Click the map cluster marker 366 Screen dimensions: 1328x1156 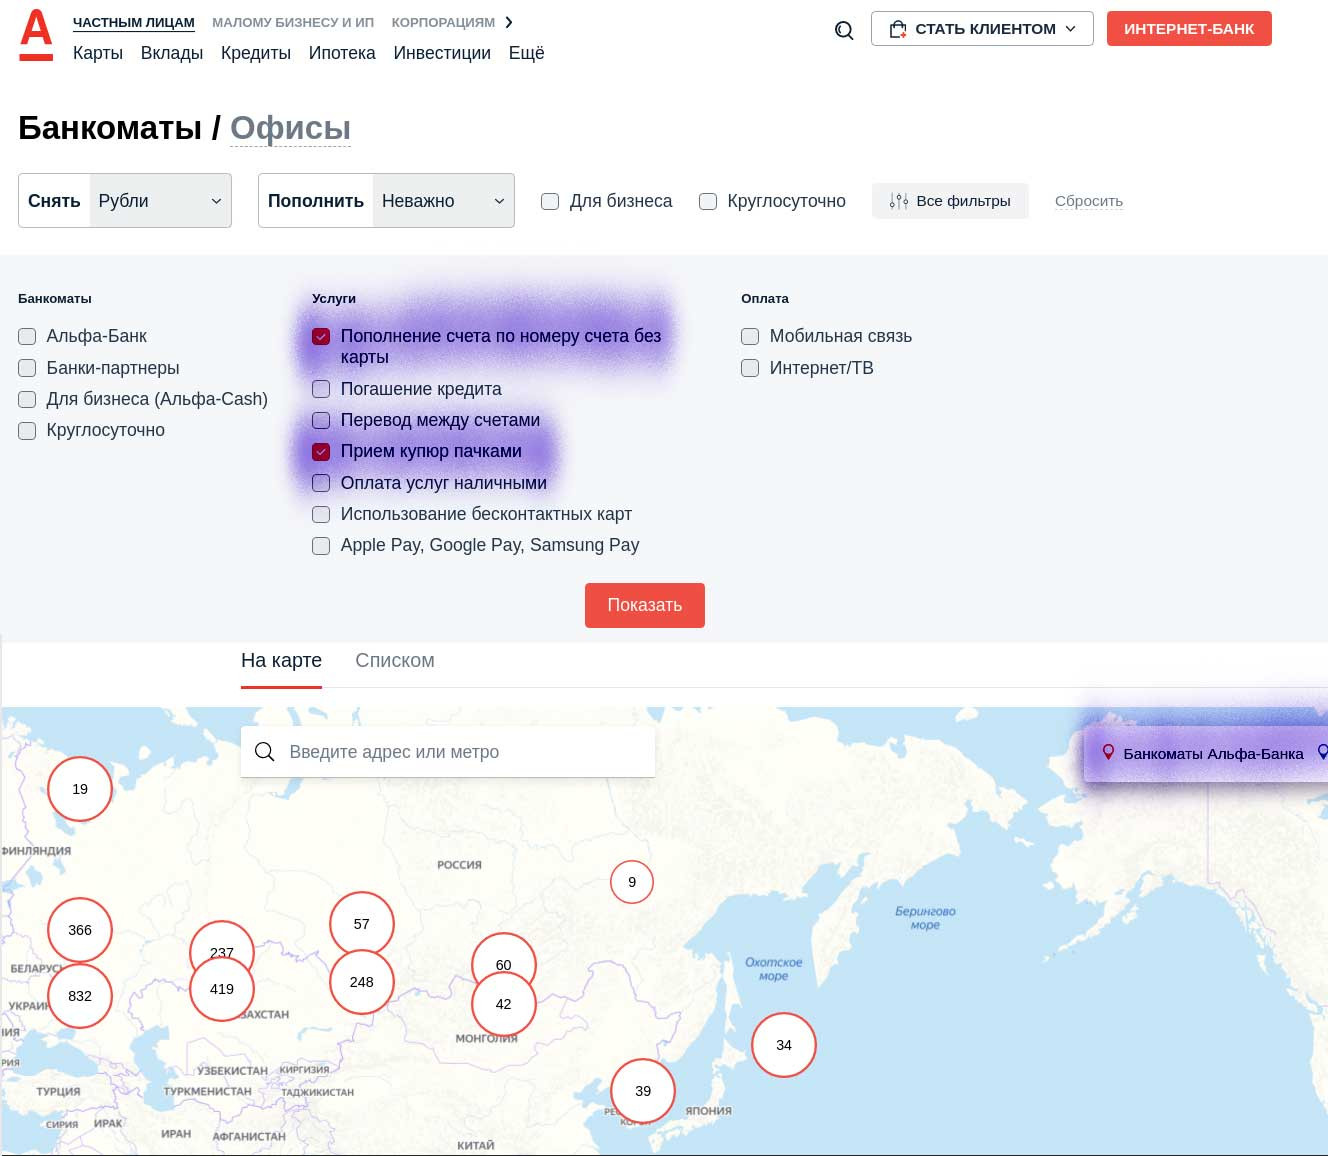(80, 930)
